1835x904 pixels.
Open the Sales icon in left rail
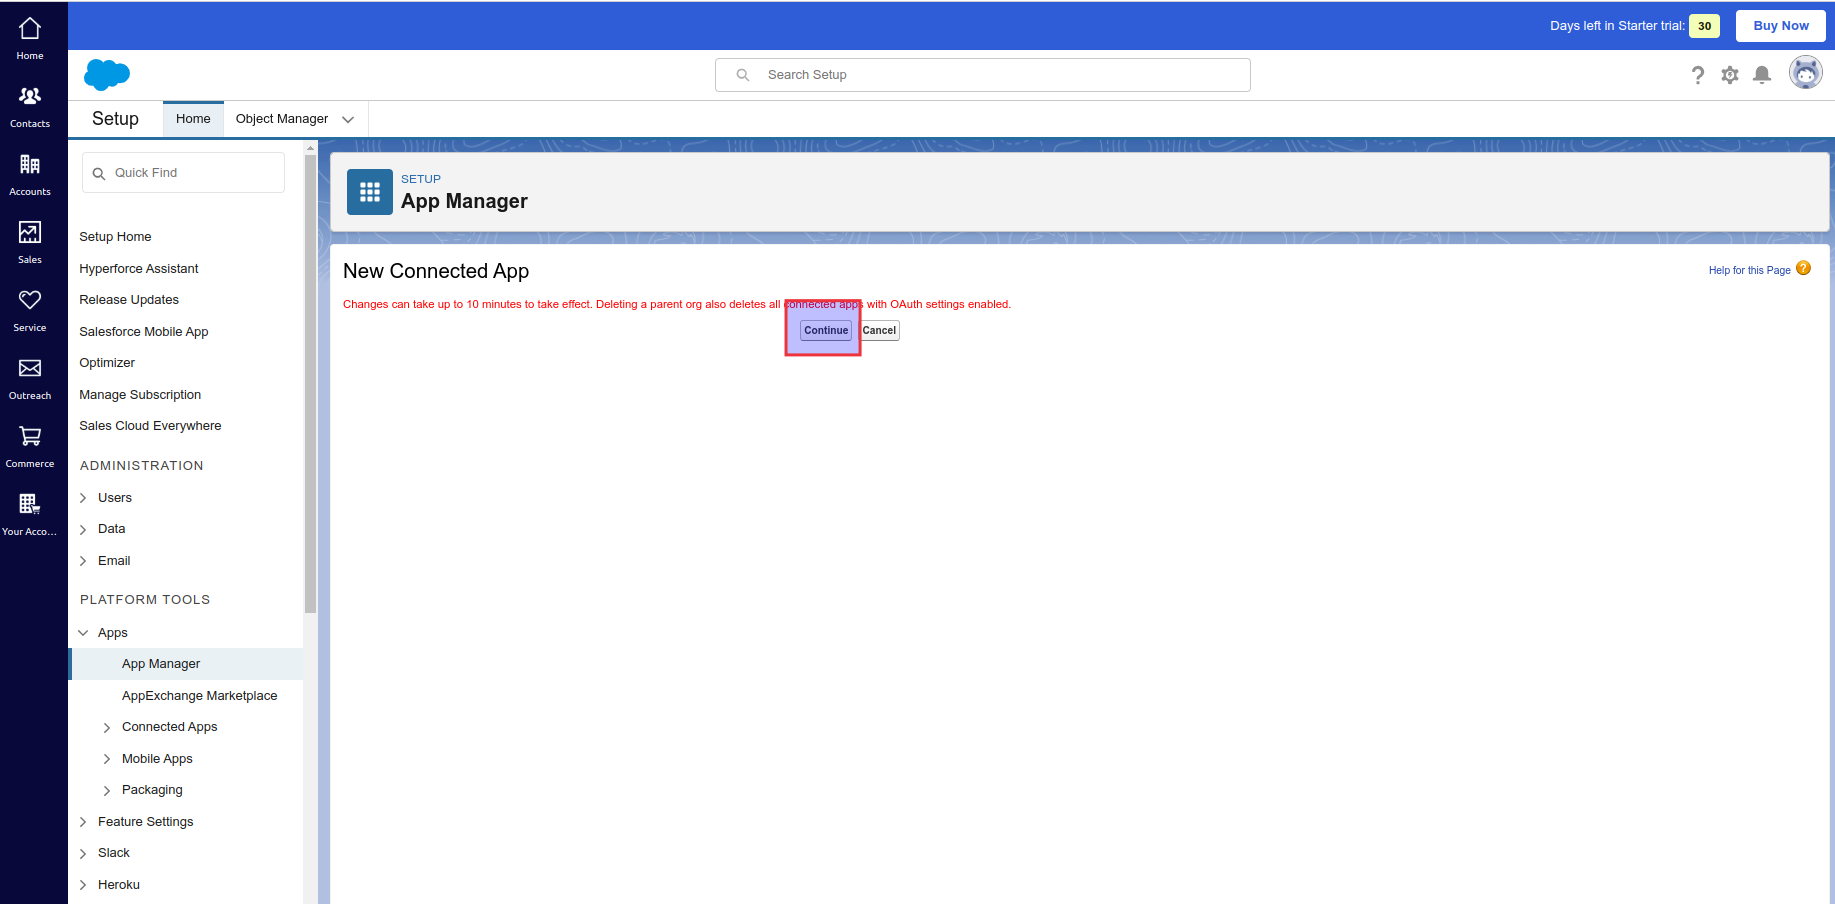point(30,232)
